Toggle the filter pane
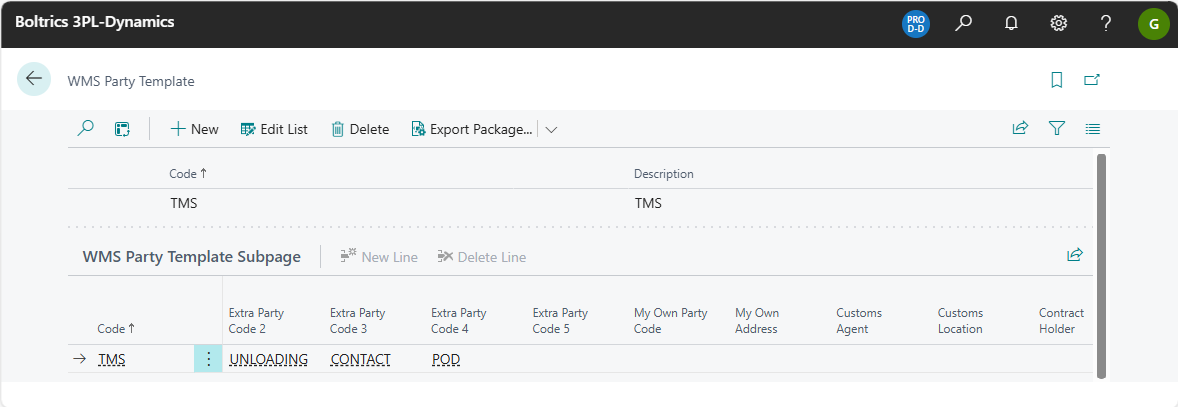The width and height of the screenshot is (1178, 407). 1056,128
